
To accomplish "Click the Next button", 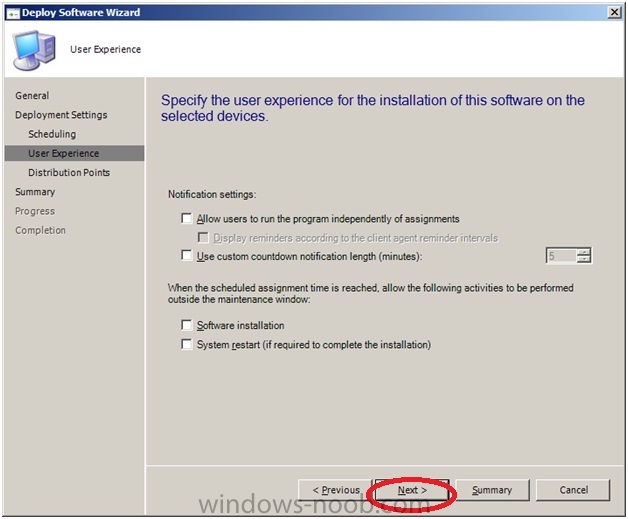I will pos(412,490).
